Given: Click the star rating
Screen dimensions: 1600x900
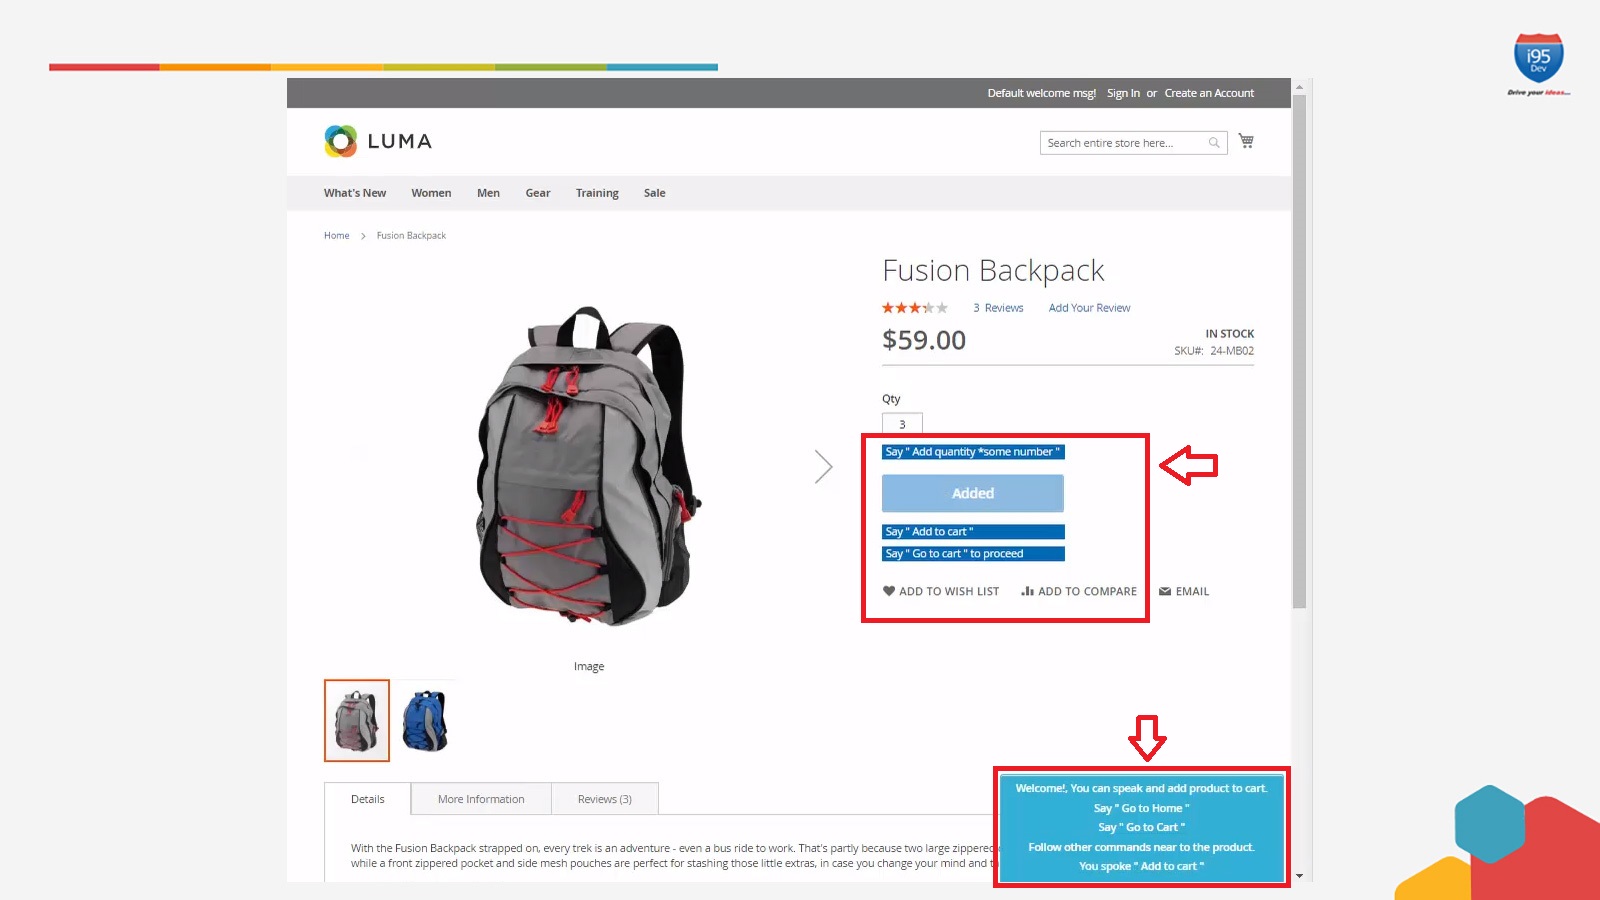Looking at the screenshot, I should click(914, 308).
